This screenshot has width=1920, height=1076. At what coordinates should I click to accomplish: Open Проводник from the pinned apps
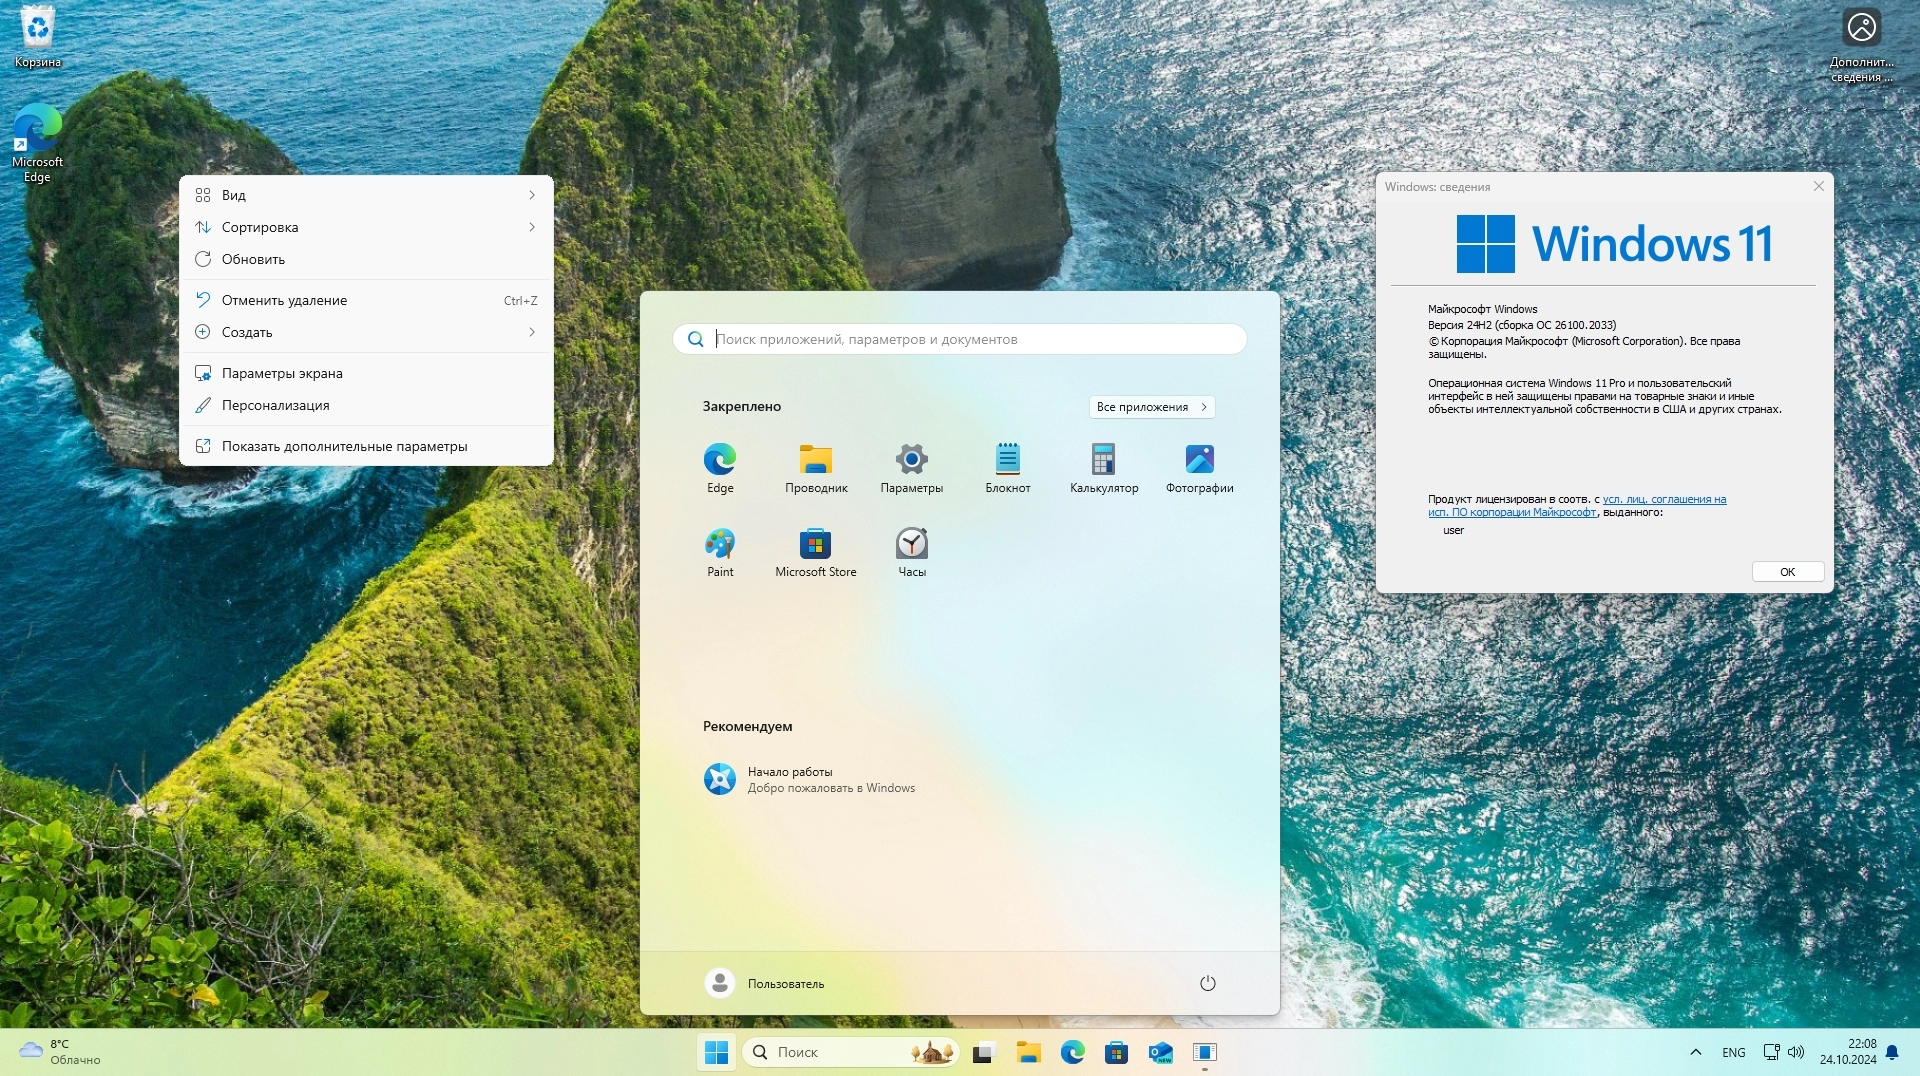(x=816, y=468)
